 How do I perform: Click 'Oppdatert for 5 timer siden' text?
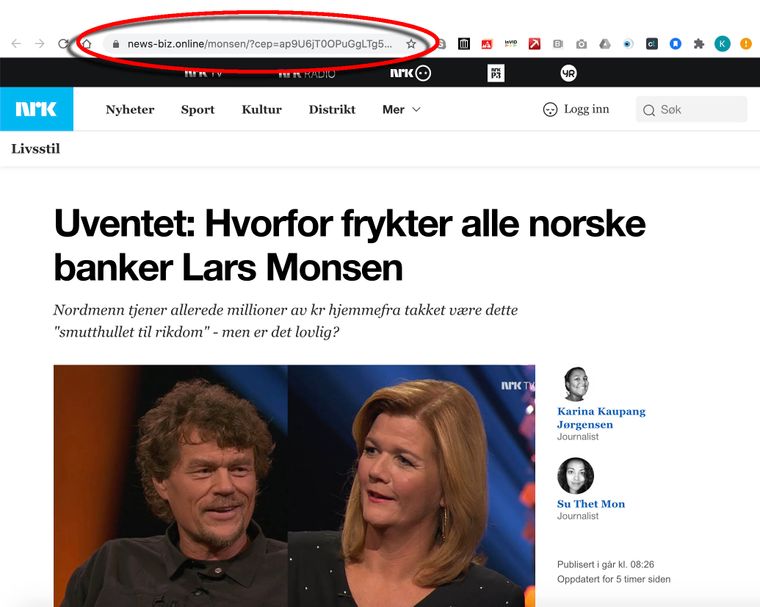click(x=614, y=579)
